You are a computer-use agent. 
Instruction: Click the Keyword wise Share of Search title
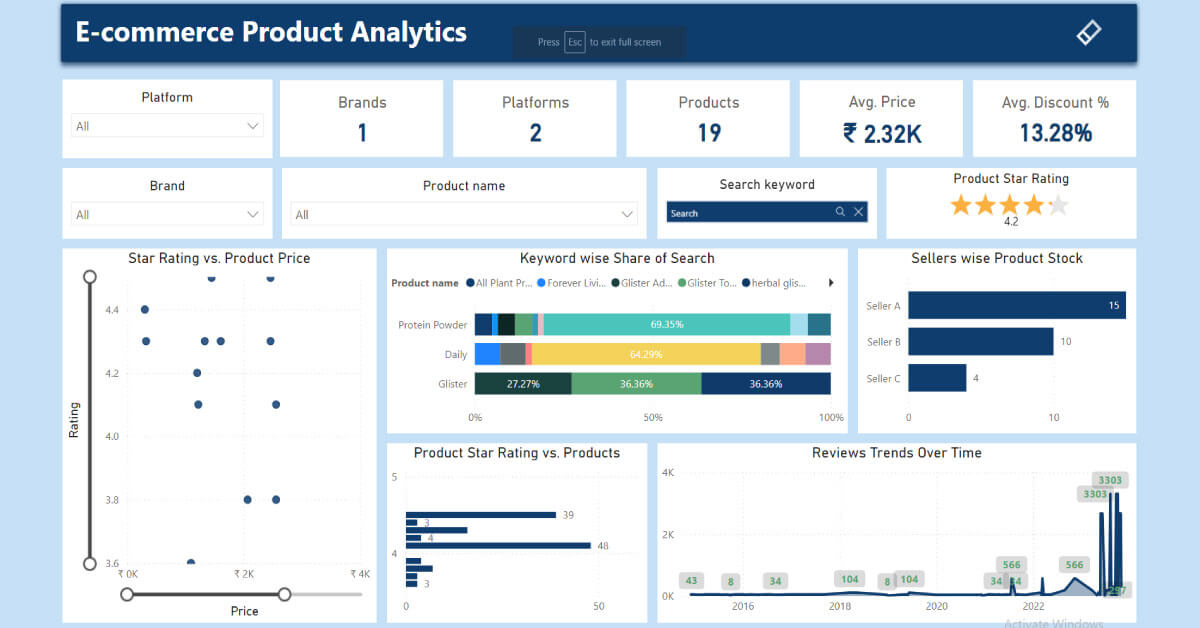point(616,258)
